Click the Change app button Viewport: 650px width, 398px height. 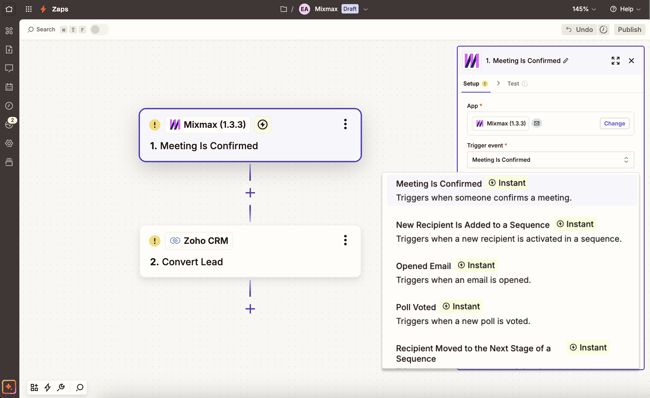(x=614, y=123)
